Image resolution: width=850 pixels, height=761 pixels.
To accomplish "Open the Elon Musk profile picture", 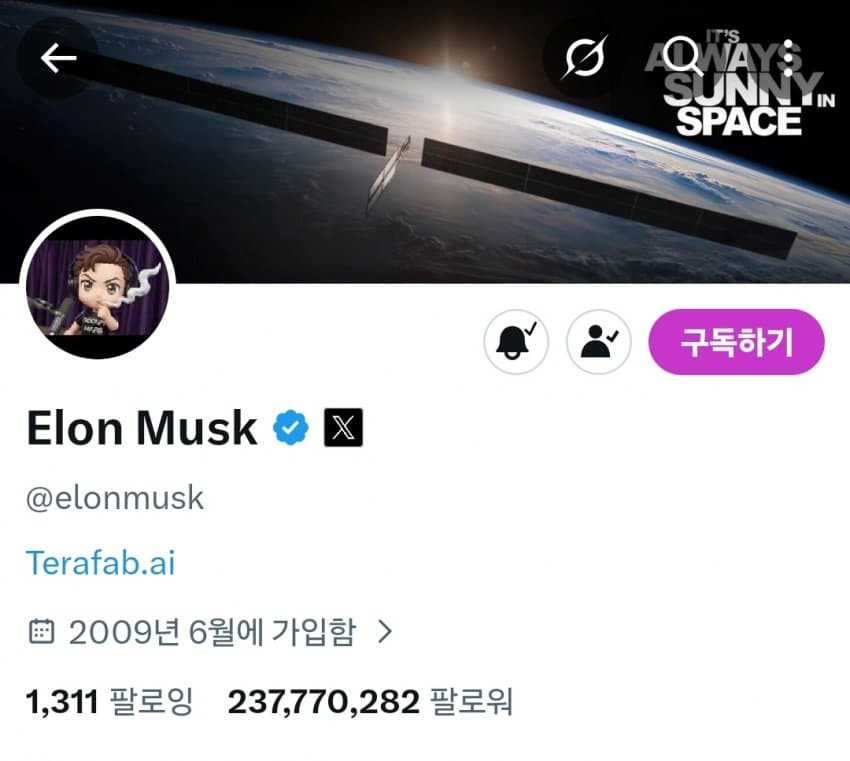I will pos(98,287).
